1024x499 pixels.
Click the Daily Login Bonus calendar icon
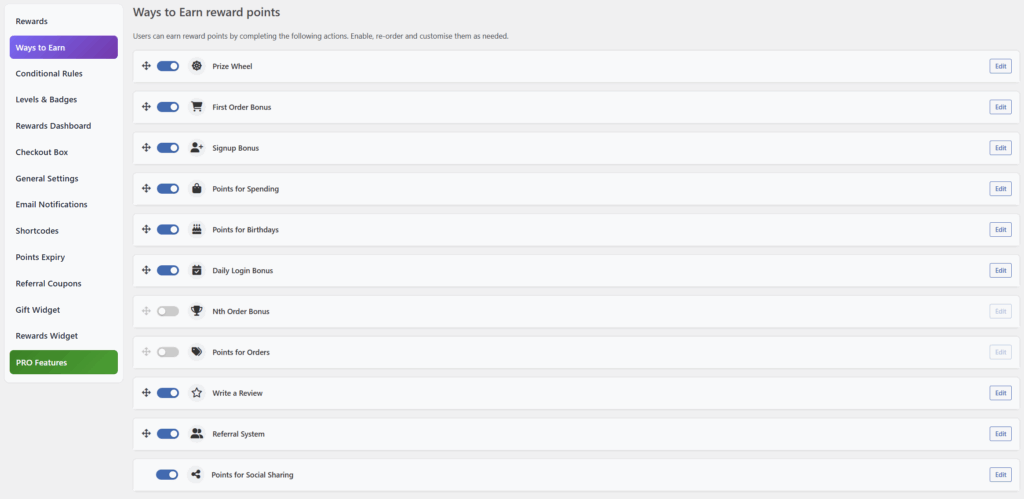coord(197,270)
